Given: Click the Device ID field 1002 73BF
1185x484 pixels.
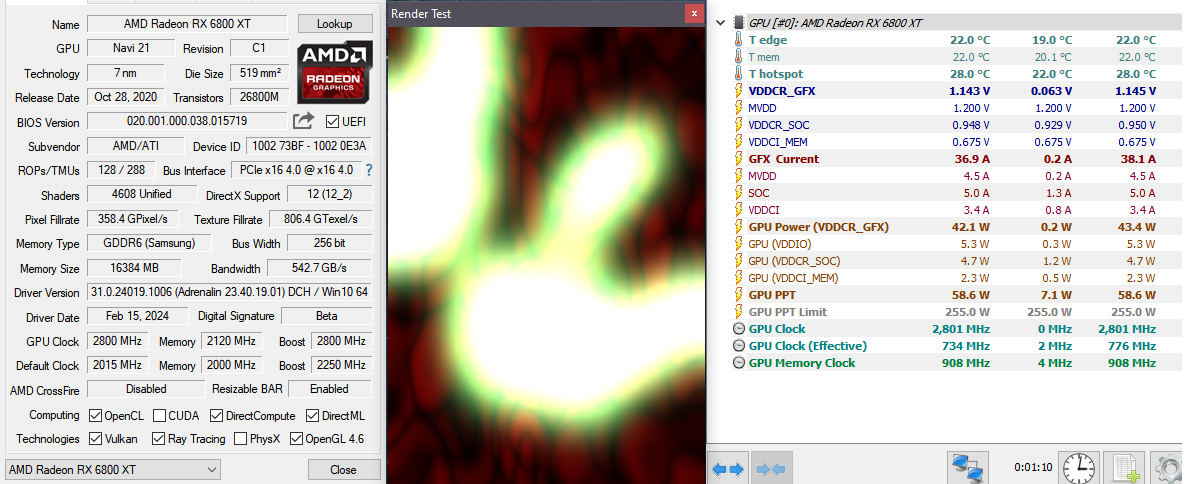Looking at the screenshot, I should pos(310,146).
